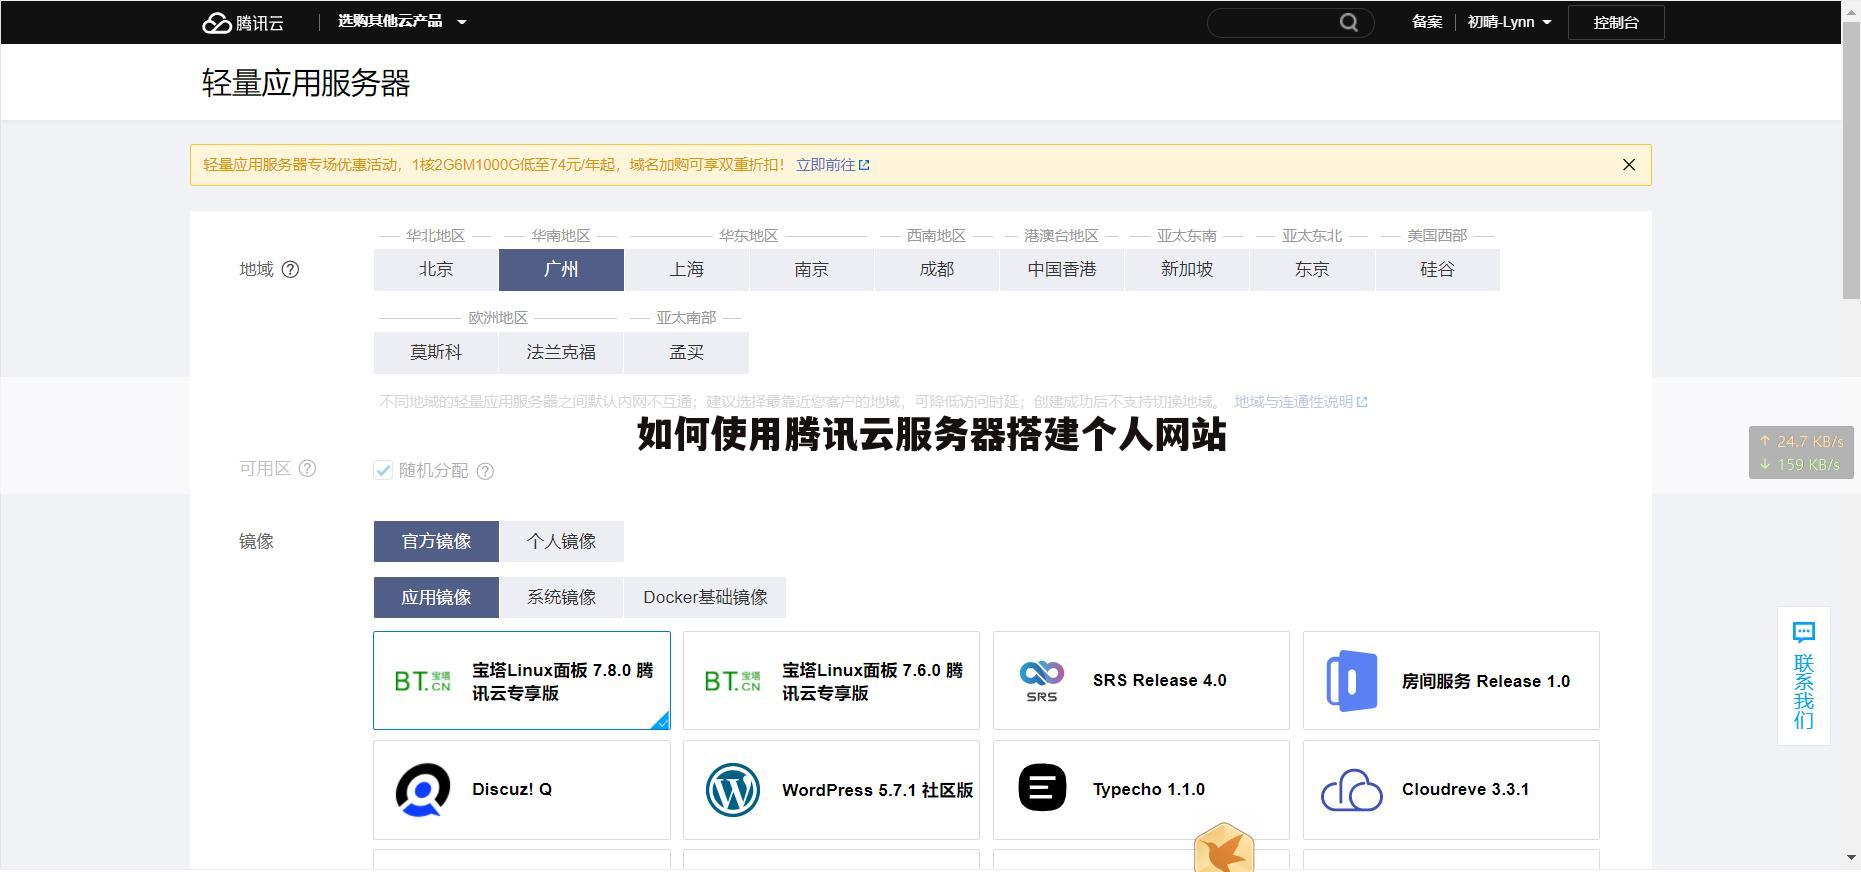The width and height of the screenshot is (1861, 872).
Task: Select the 北京 region
Action: [436, 270]
